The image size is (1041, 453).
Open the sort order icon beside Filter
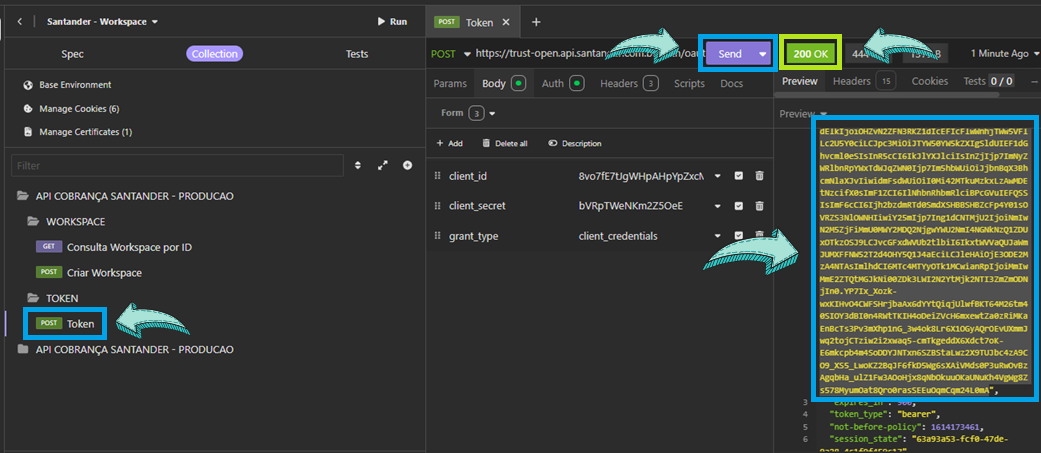[358, 165]
